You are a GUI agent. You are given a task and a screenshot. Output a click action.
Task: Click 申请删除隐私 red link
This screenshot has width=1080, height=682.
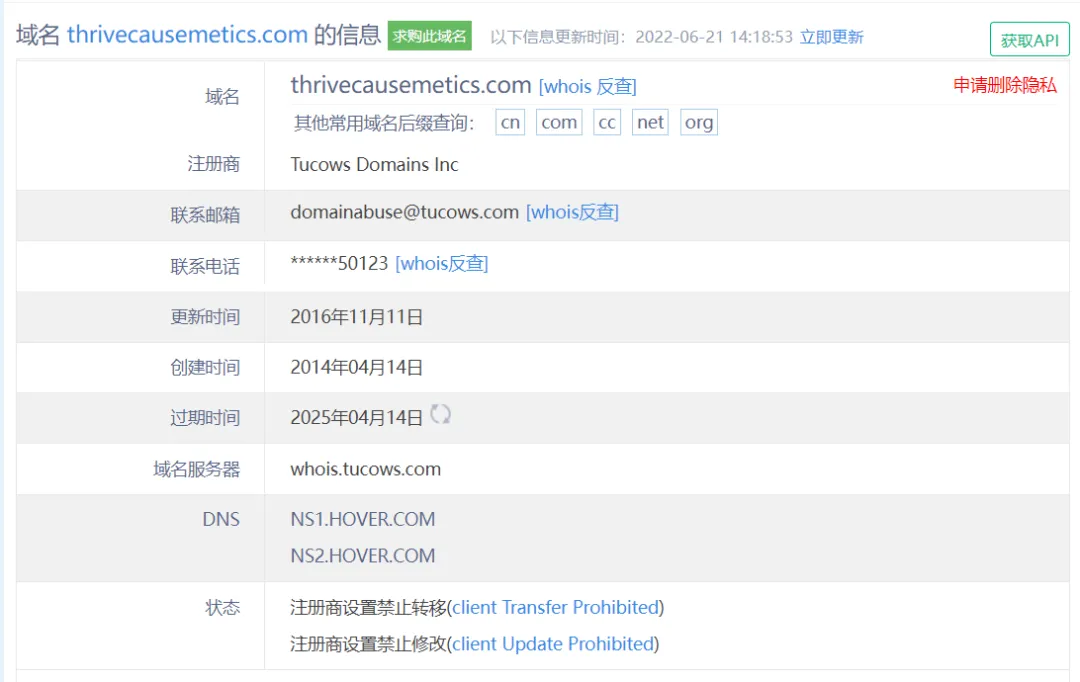1004,85
